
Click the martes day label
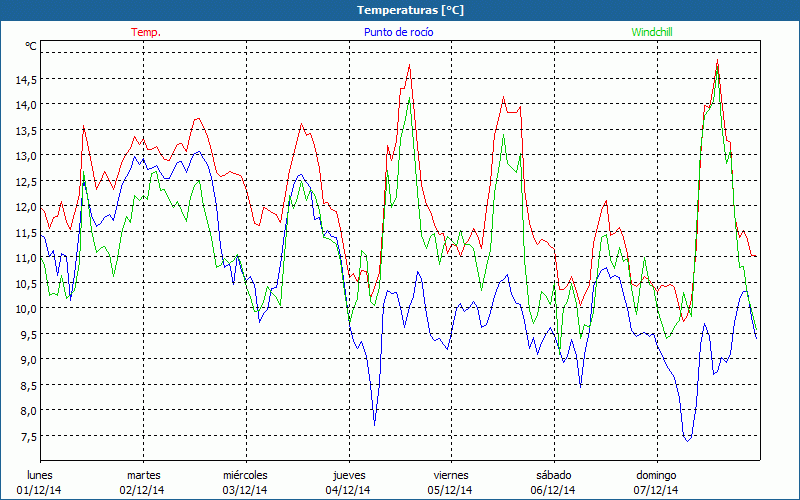pyautogui.click(x=143, y=475)
